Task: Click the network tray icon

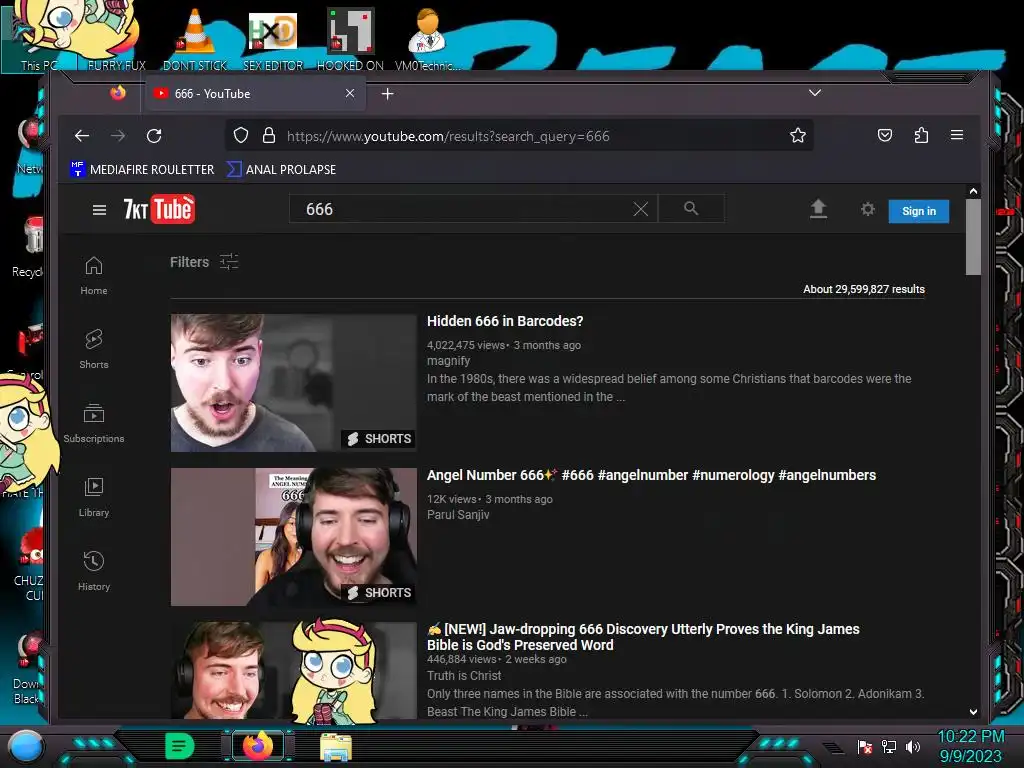Action: pos(889,746)
